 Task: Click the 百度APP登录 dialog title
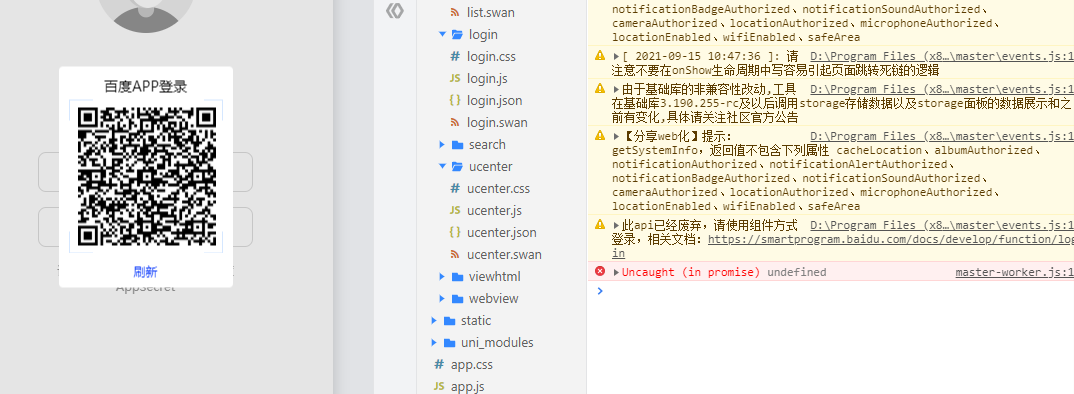pos(146,86)
